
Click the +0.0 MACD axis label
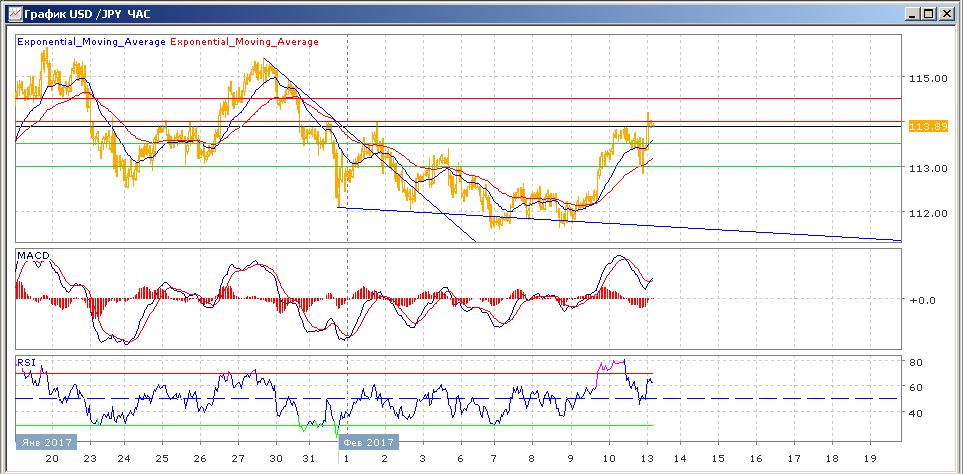[x=922, y=300]
